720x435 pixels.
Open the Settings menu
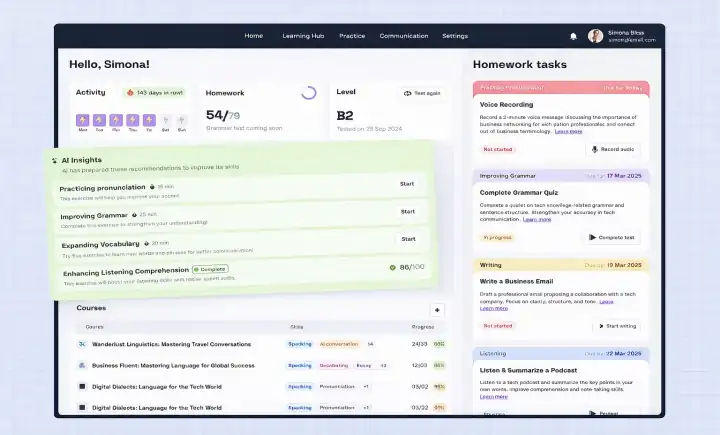point(455,36)
